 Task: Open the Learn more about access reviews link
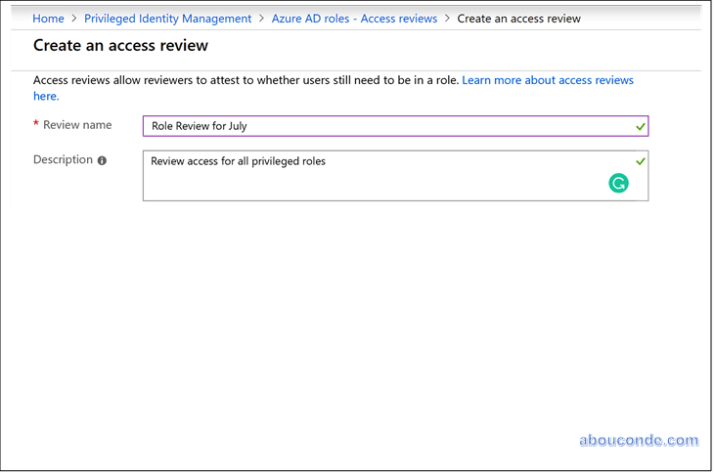547,80
